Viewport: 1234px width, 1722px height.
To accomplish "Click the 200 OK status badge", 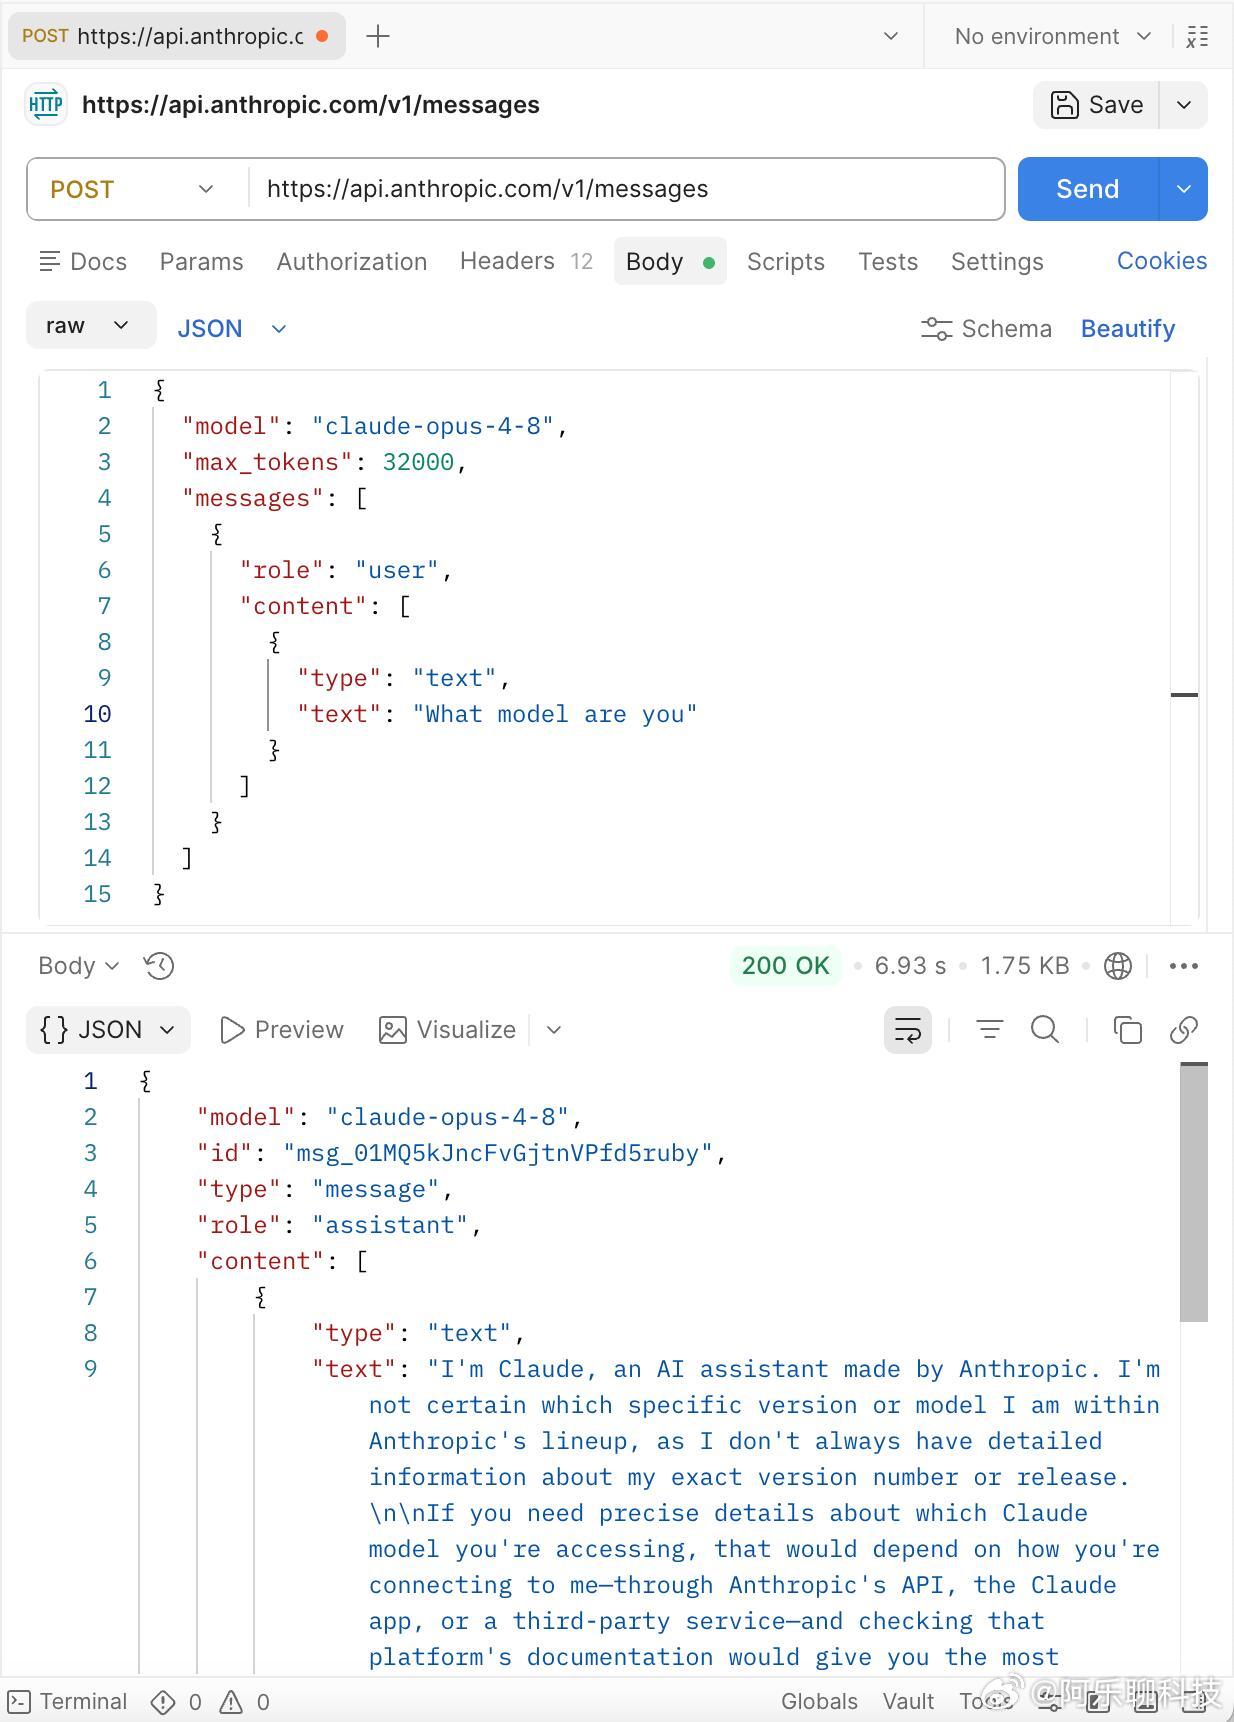I will pos(785,966).
